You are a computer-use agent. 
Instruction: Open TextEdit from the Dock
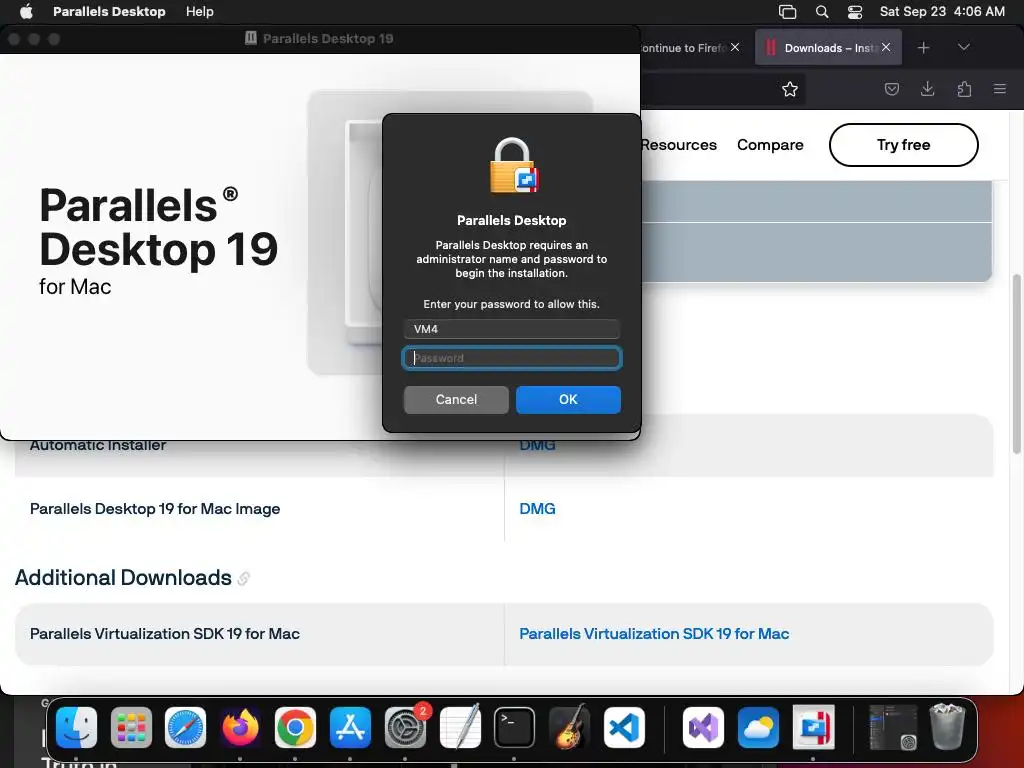coord(460,728)
